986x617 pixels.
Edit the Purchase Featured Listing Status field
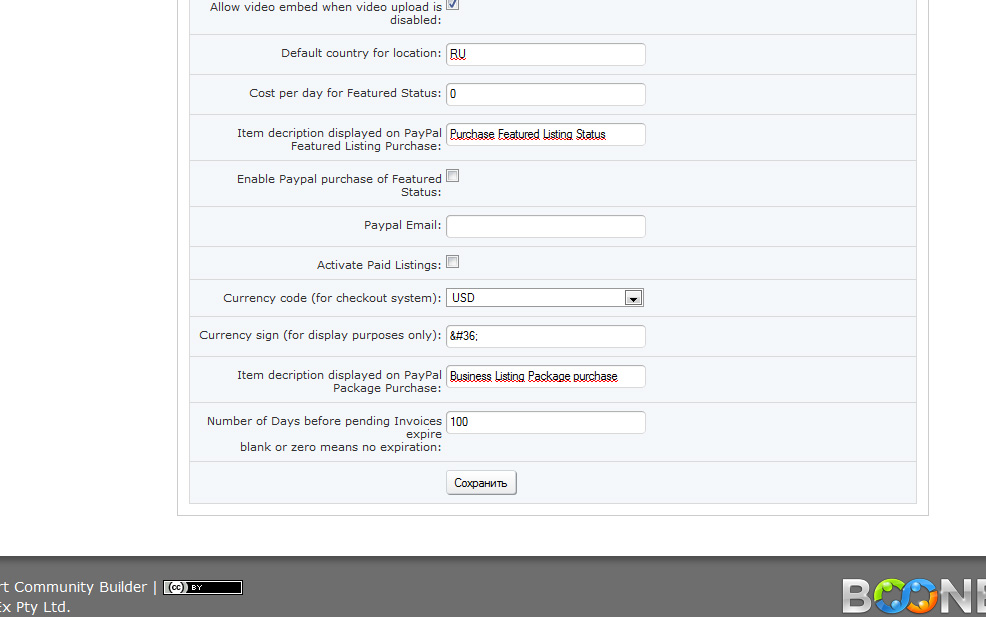[545, 134]
